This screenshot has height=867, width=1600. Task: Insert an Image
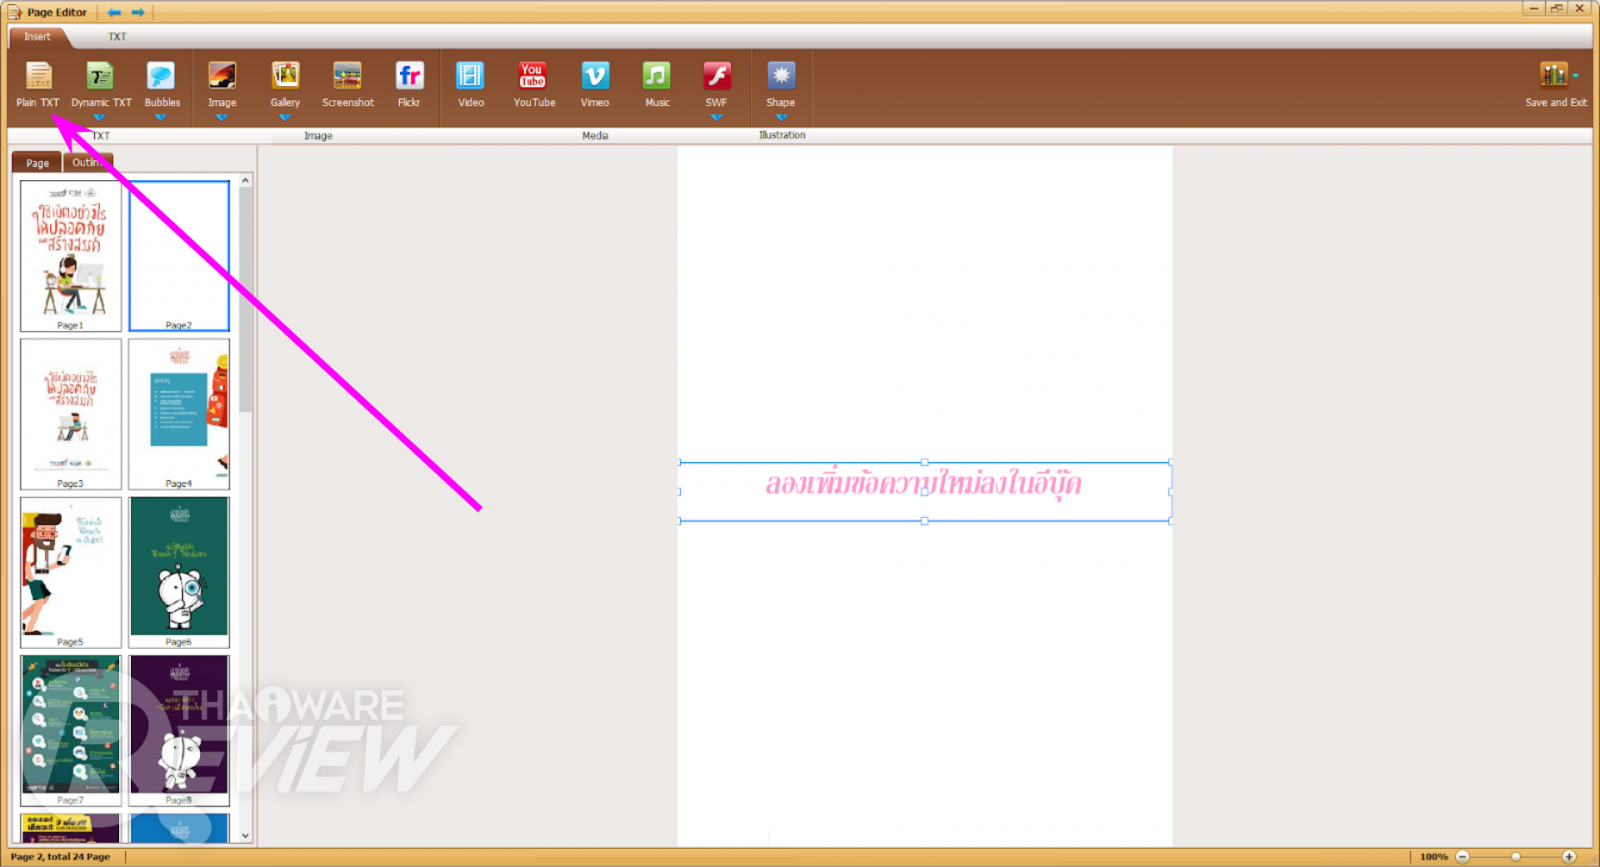[x=222, y=84]
